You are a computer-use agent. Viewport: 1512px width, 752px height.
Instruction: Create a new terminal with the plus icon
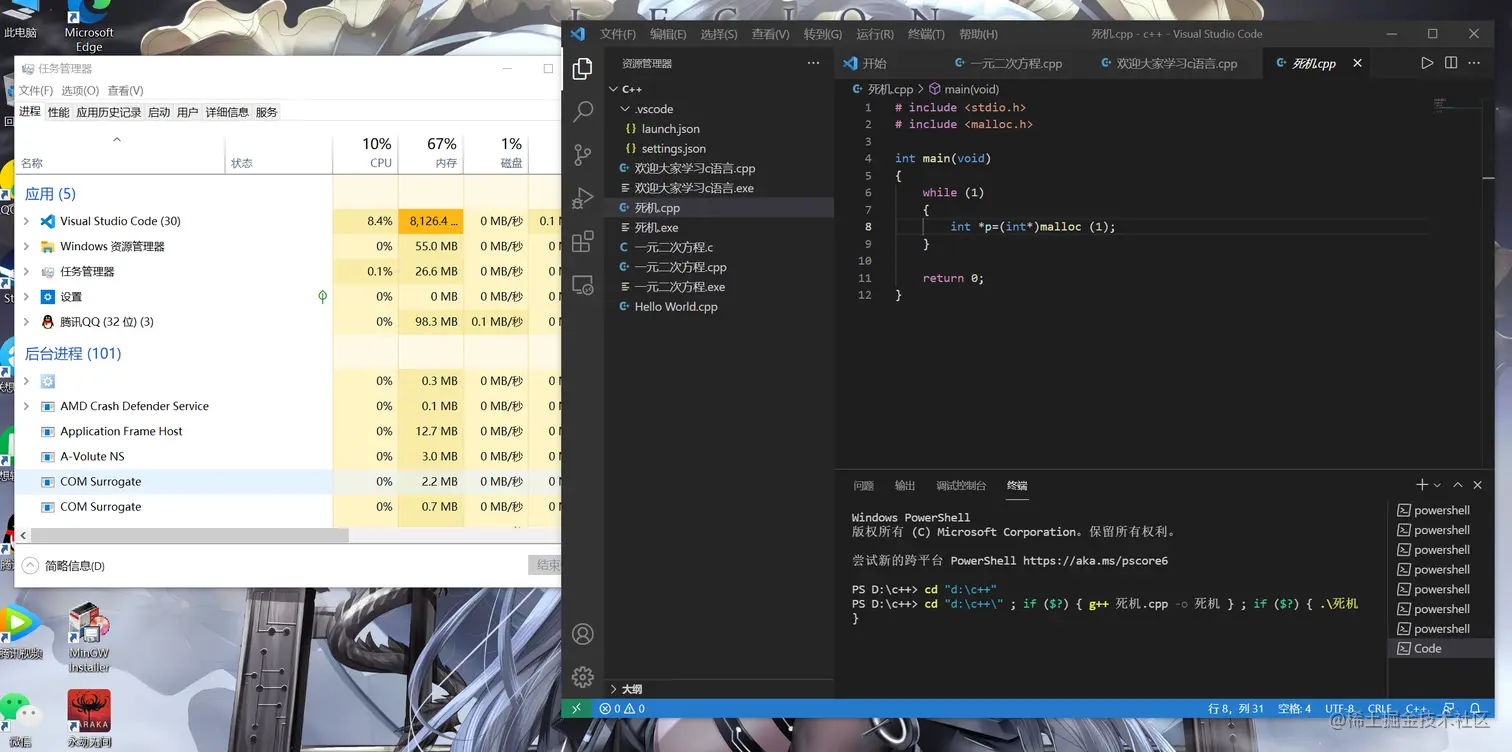(x=1422, y=485)
